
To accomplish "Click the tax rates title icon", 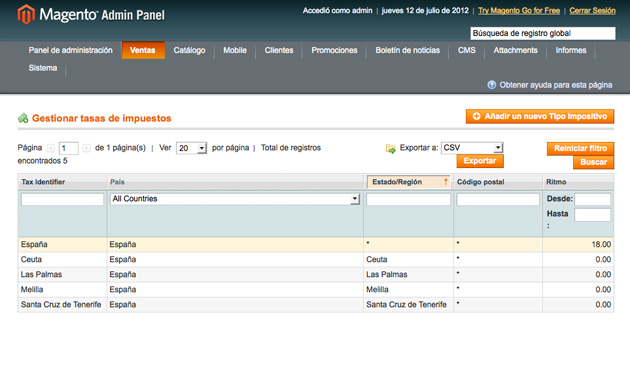I will pyautogui.click(x=23, y=118).
